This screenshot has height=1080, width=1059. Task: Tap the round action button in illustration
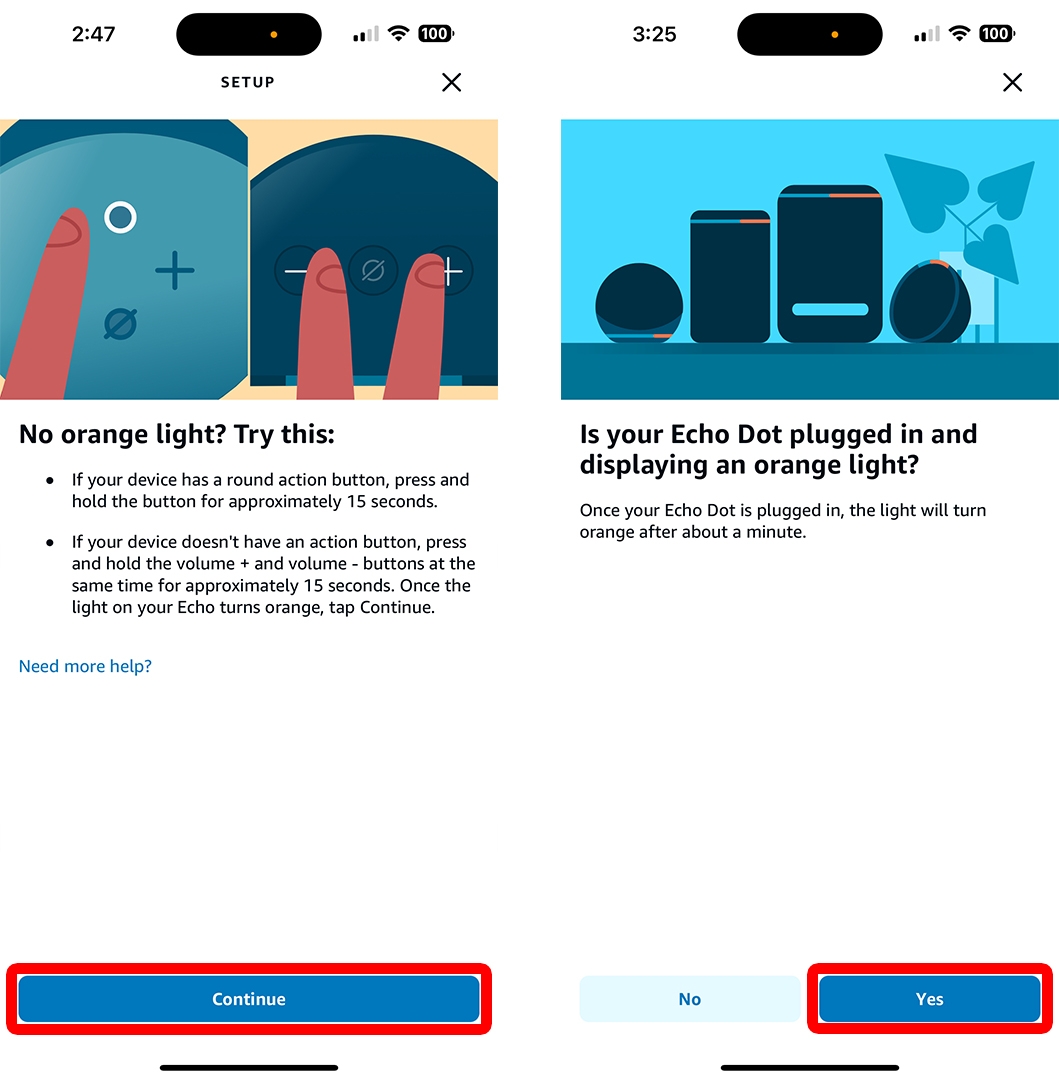[x=120, y=218]
